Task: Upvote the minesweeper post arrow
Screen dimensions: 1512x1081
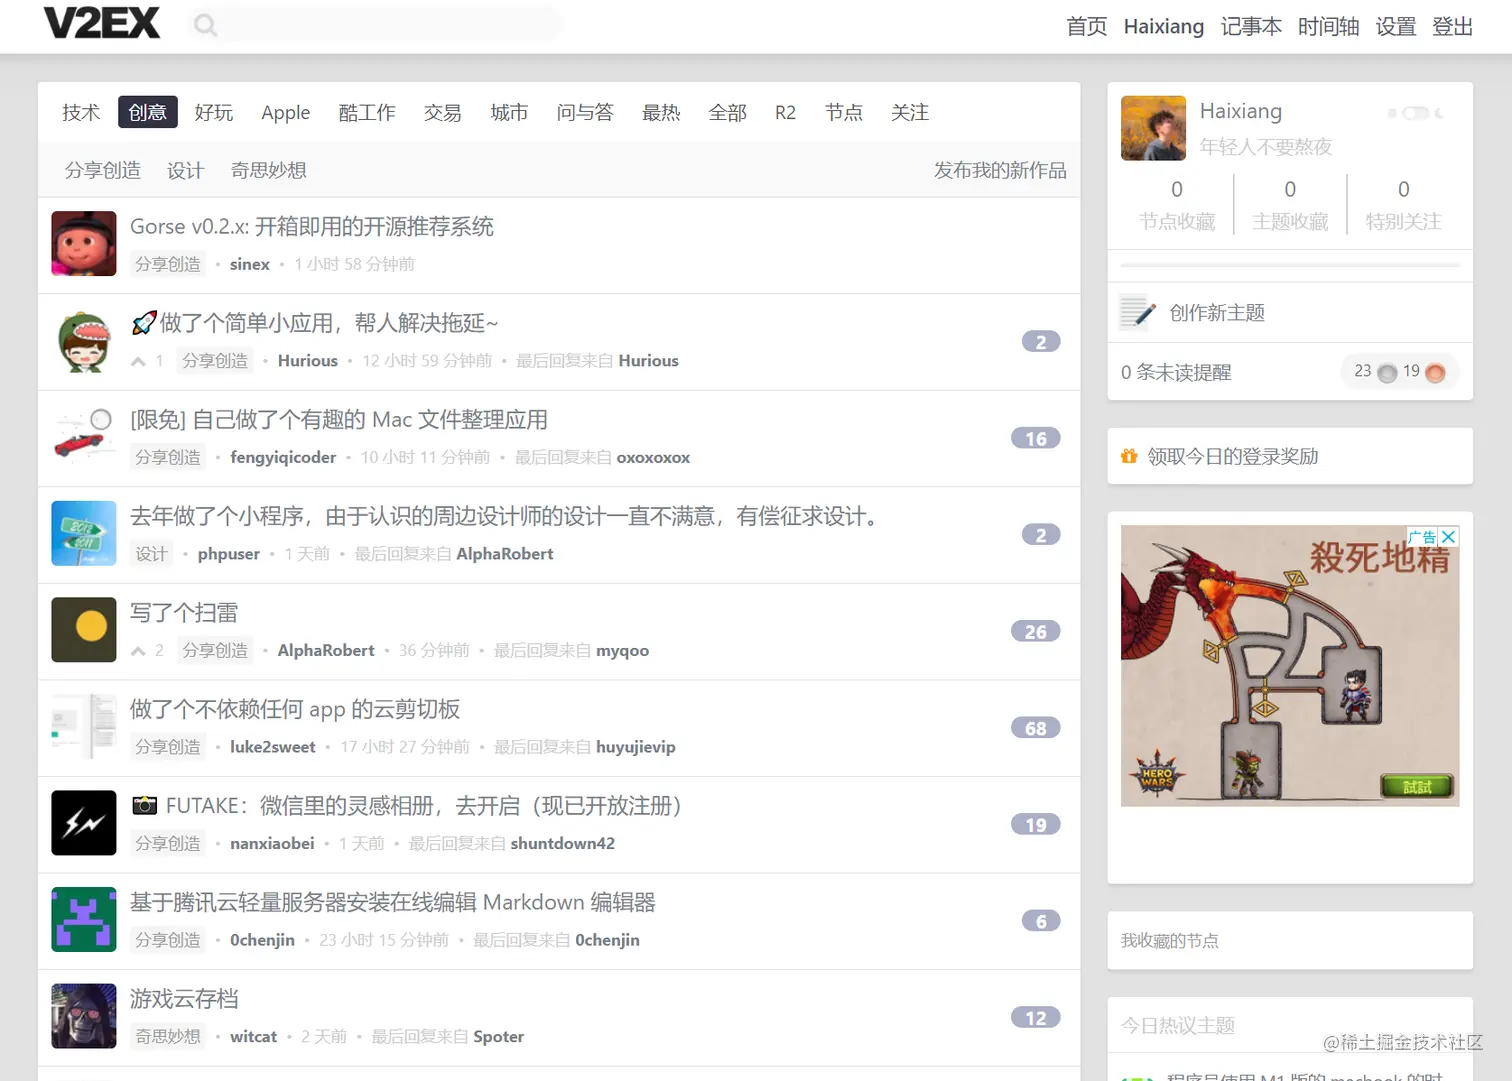Action: pos(138,651)
